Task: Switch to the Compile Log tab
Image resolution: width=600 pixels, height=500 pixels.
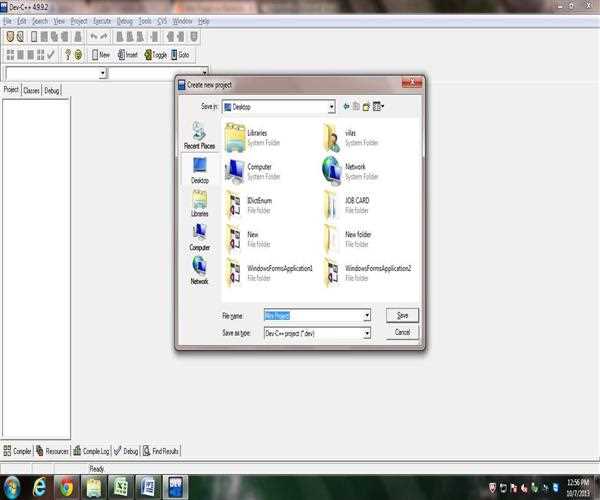Action: pos(93,451)
